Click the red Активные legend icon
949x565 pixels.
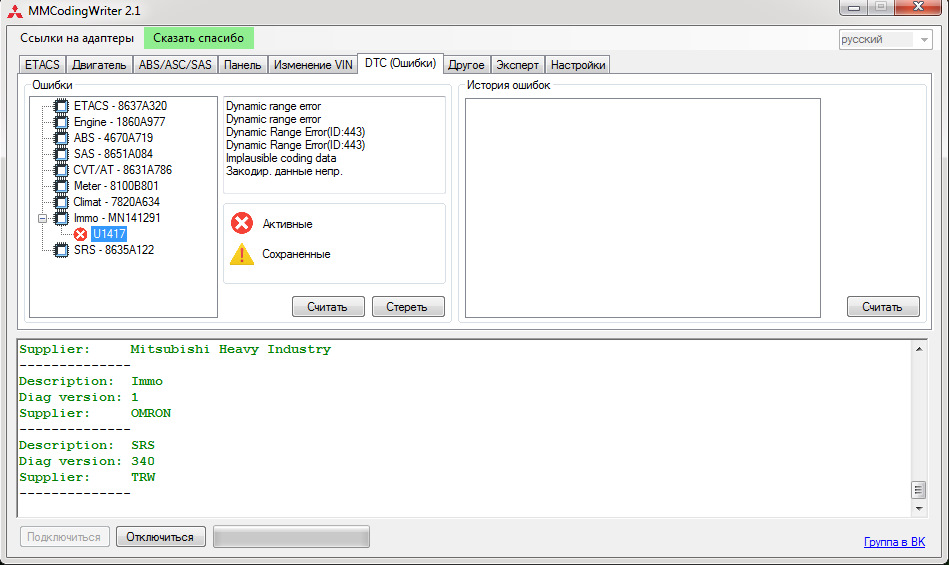241,223
